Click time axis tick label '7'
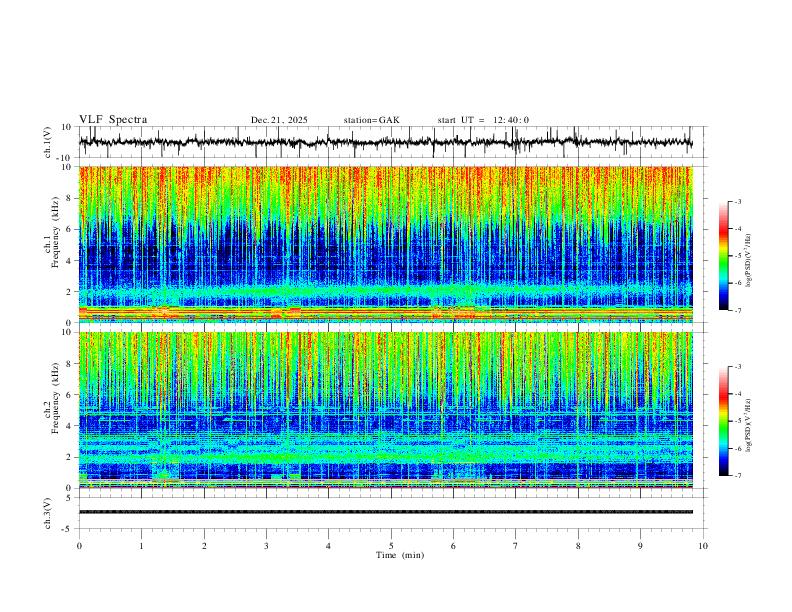Screen dimensions: 792x612 pos(516,546)
